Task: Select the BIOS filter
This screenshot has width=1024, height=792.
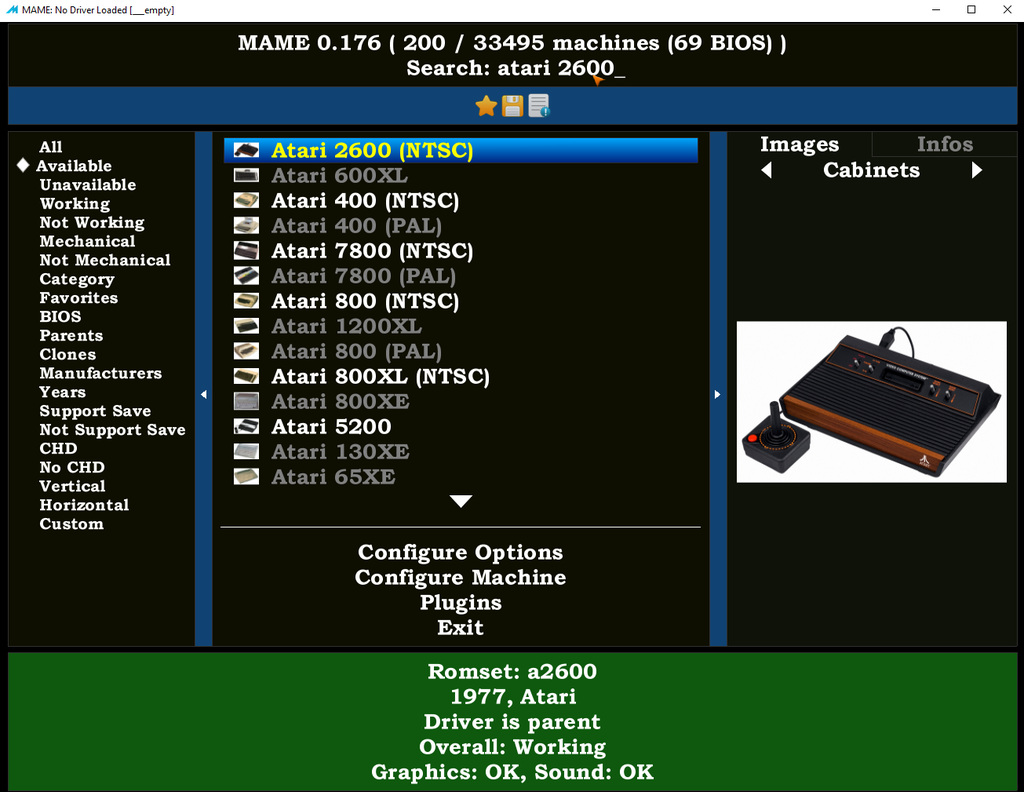Action: coord(61,317)
